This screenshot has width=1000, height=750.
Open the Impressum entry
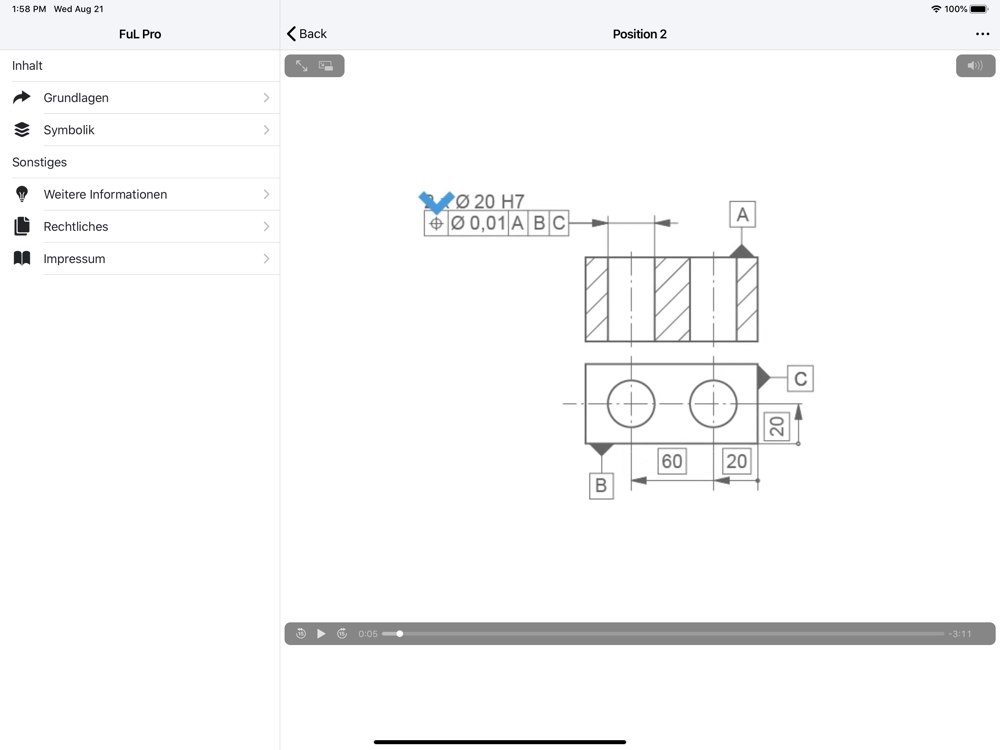[x=140, y=259]
